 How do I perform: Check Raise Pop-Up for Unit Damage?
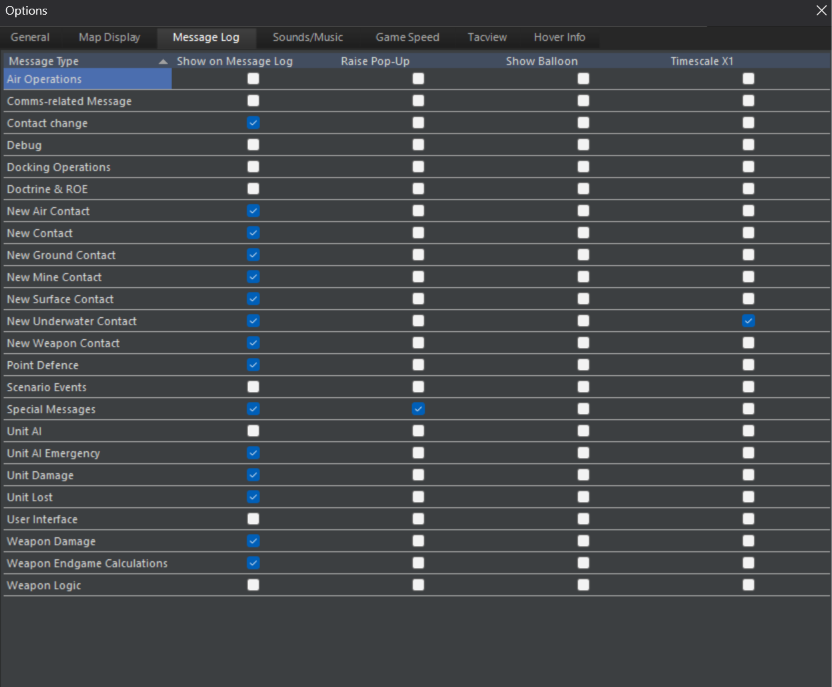[418, 475]
